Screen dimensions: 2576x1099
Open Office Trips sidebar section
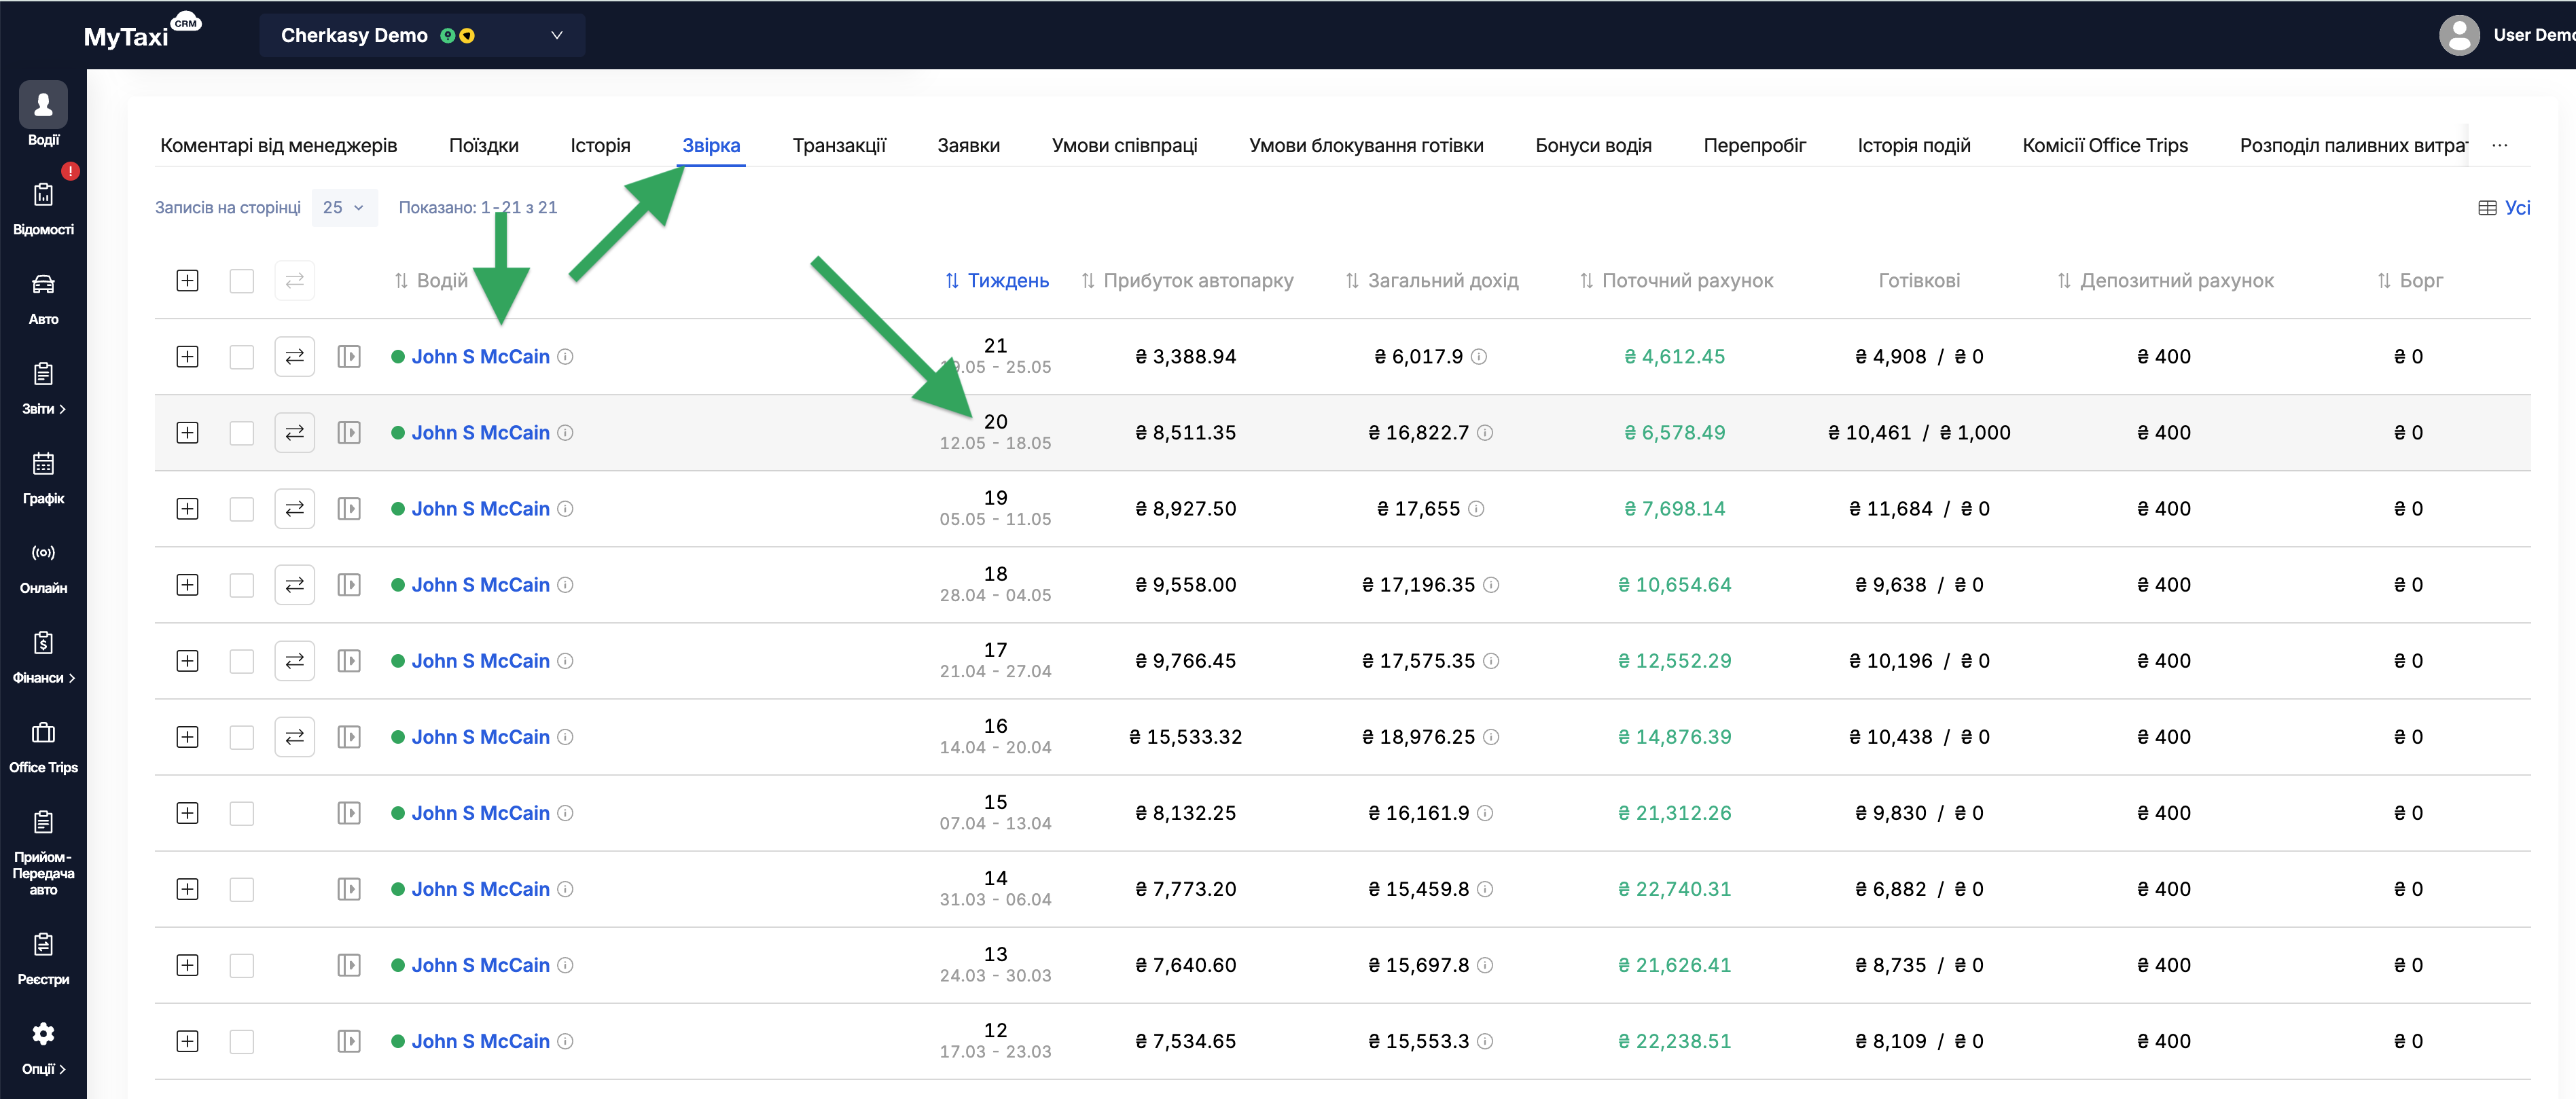(43, 746)
